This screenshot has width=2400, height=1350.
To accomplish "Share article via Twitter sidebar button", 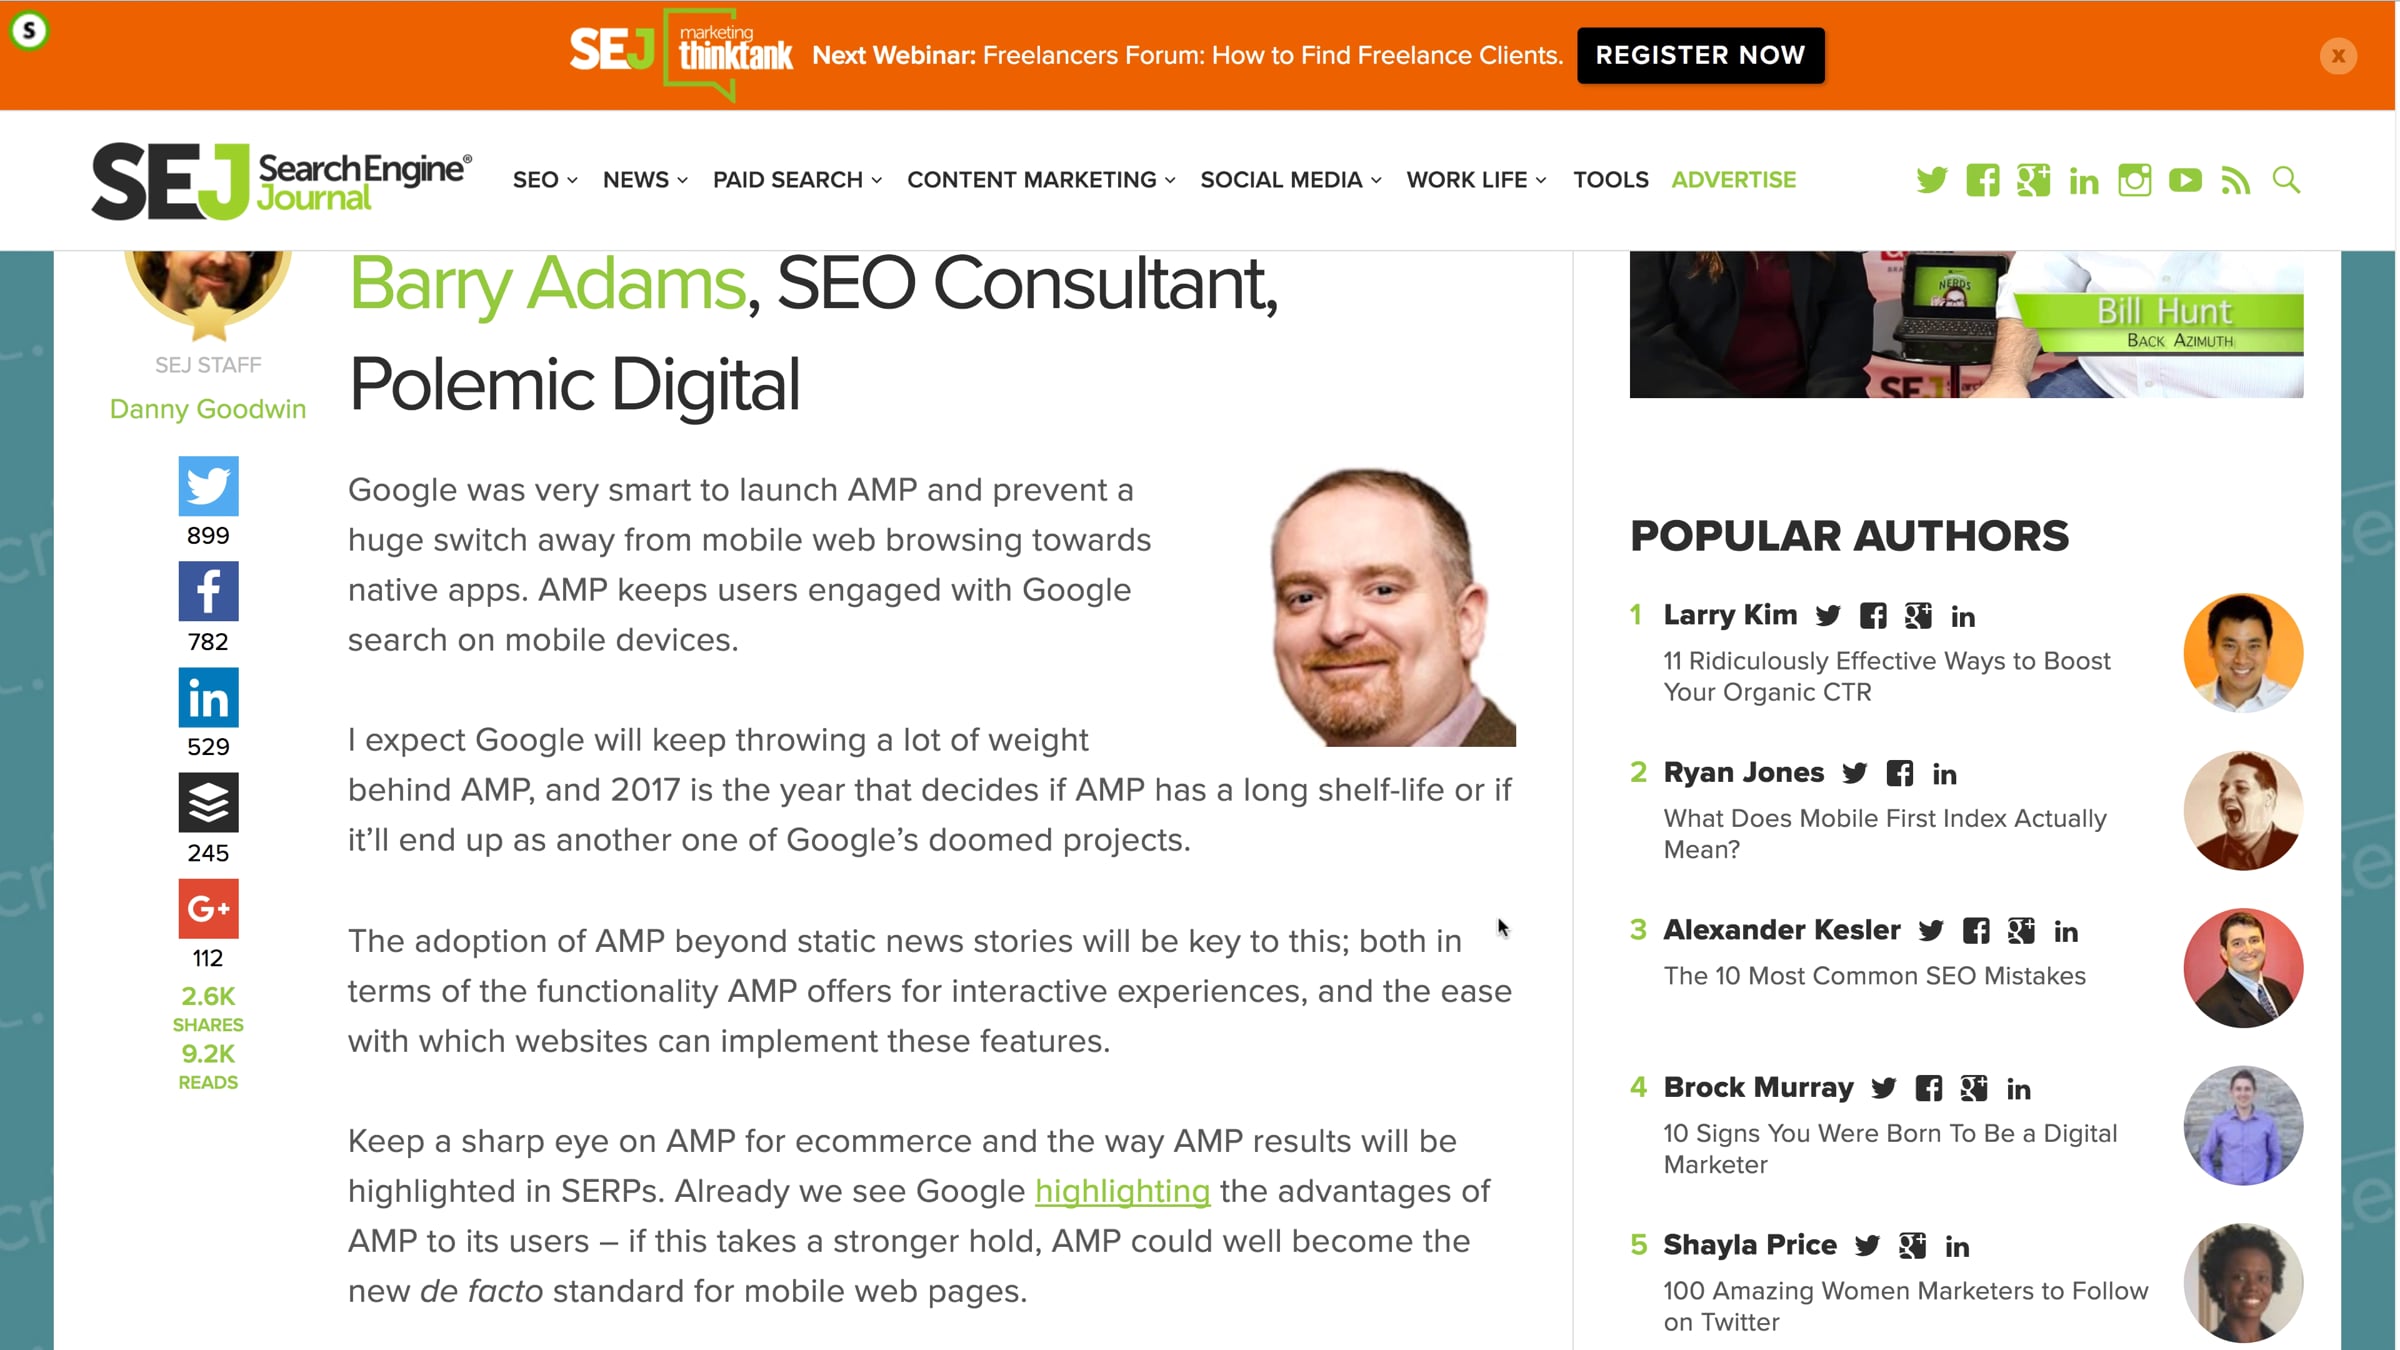I will click(208, 486).
